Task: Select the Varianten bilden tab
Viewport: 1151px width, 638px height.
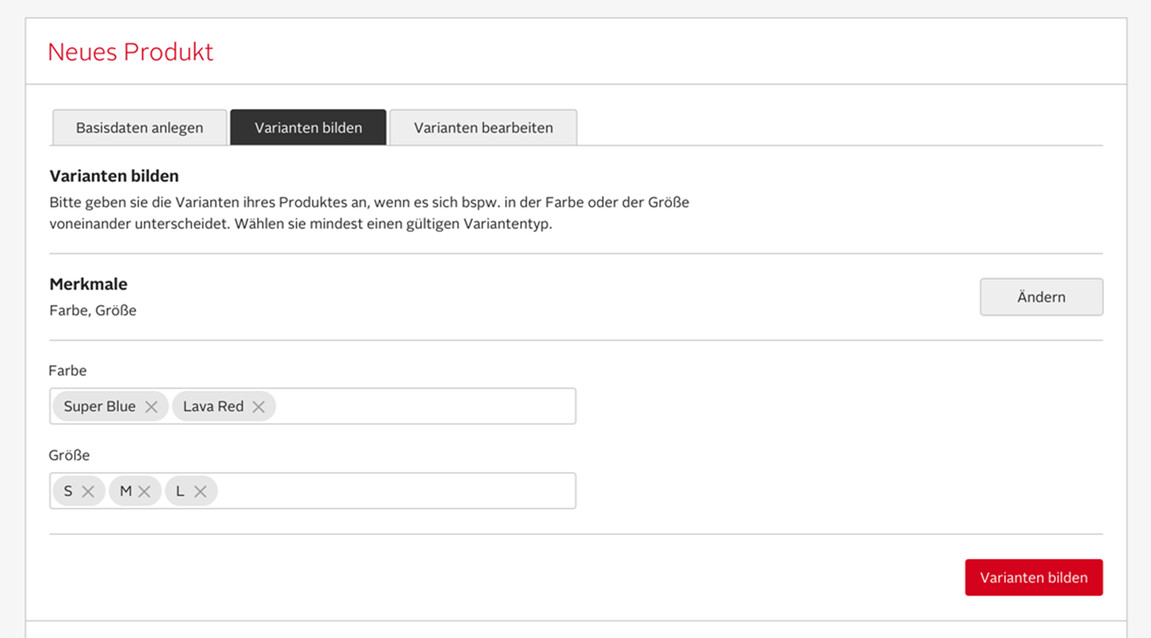Action: click(x=308, y=127)
